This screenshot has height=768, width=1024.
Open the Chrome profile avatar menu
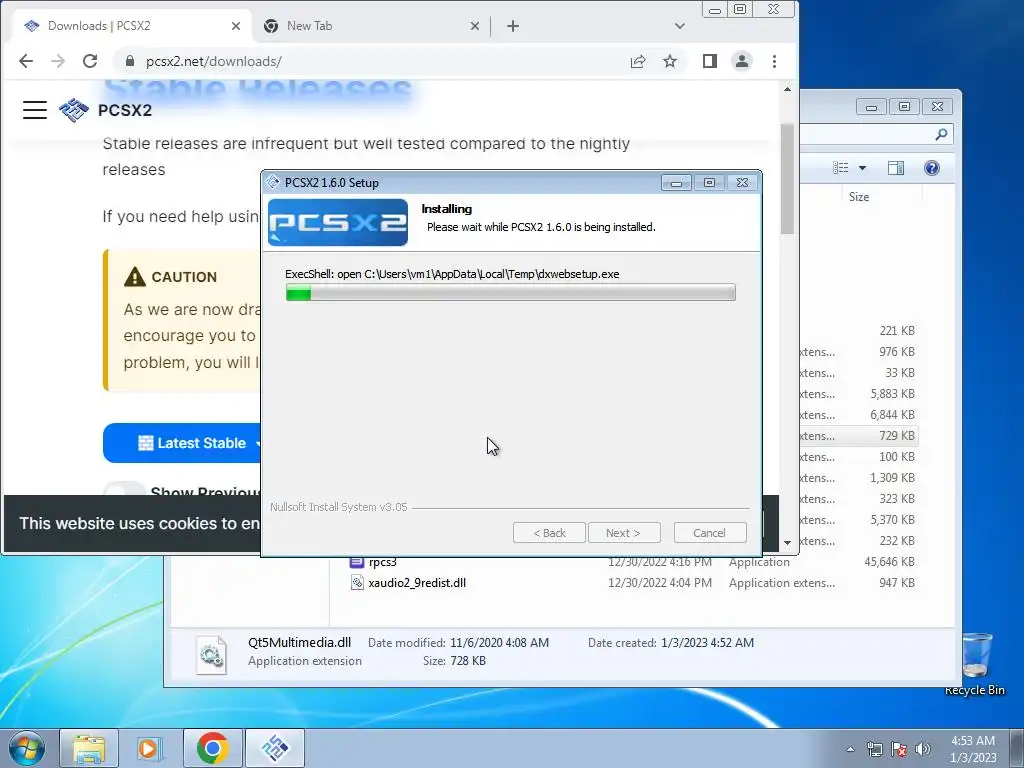[742, 61]
